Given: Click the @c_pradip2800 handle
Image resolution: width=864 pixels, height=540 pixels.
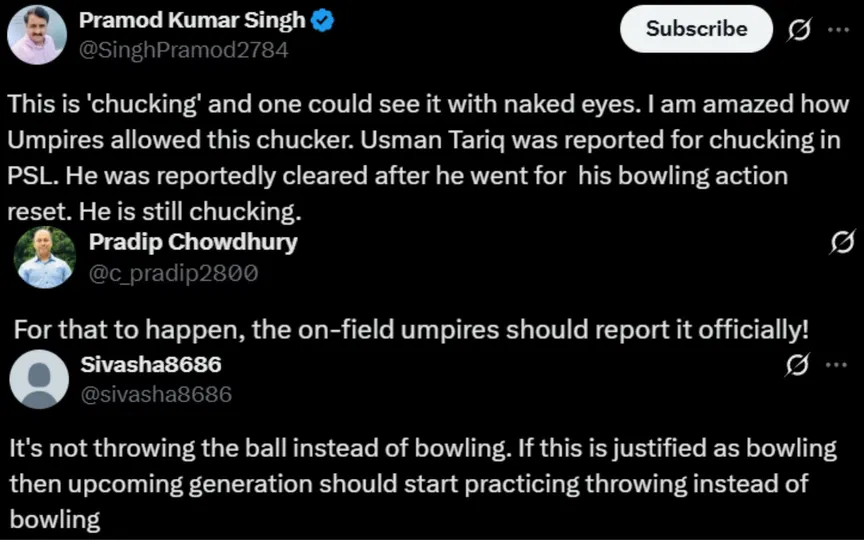Looking at the screenshot, I should click(174, 272).
